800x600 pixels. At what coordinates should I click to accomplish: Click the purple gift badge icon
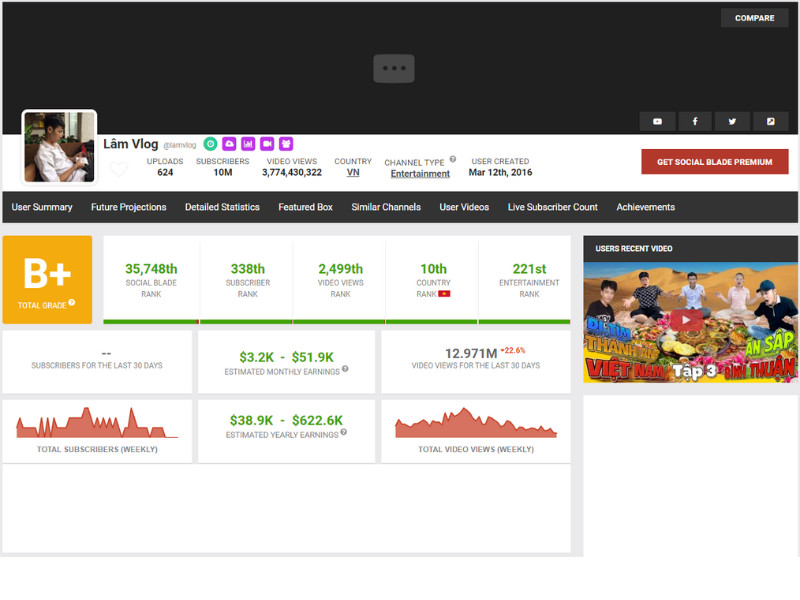286,144
